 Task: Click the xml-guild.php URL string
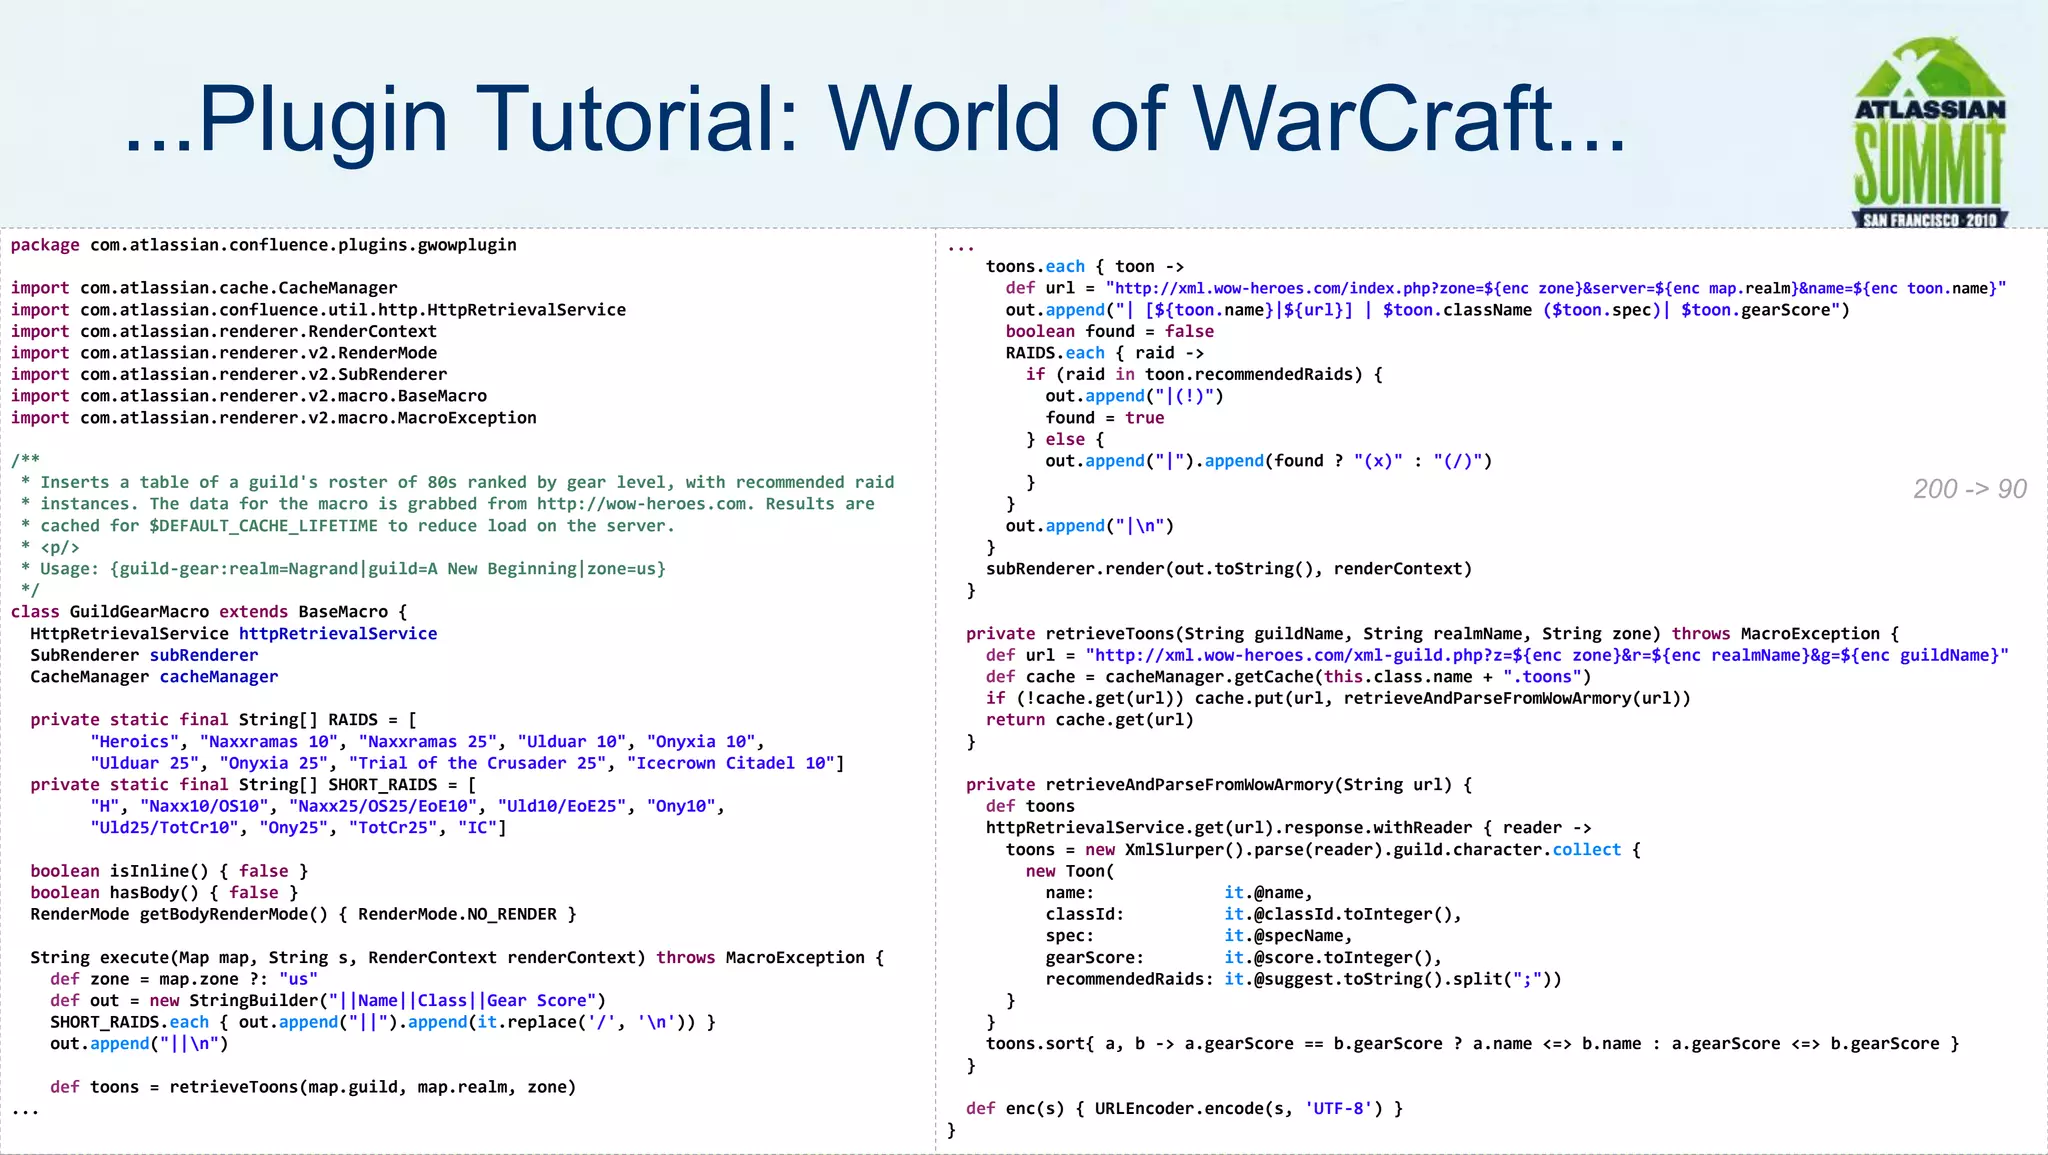coord(1546,655)
